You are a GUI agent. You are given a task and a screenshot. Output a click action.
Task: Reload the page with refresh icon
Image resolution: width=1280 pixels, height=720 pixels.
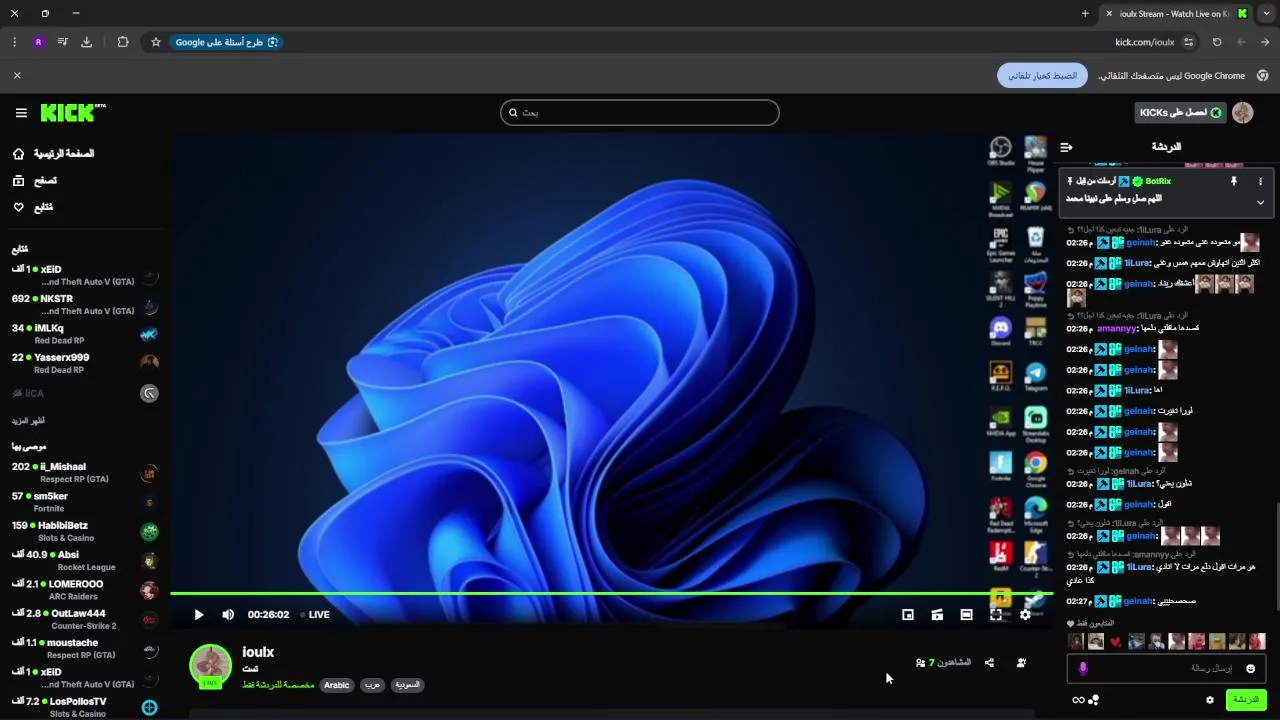1217,42
